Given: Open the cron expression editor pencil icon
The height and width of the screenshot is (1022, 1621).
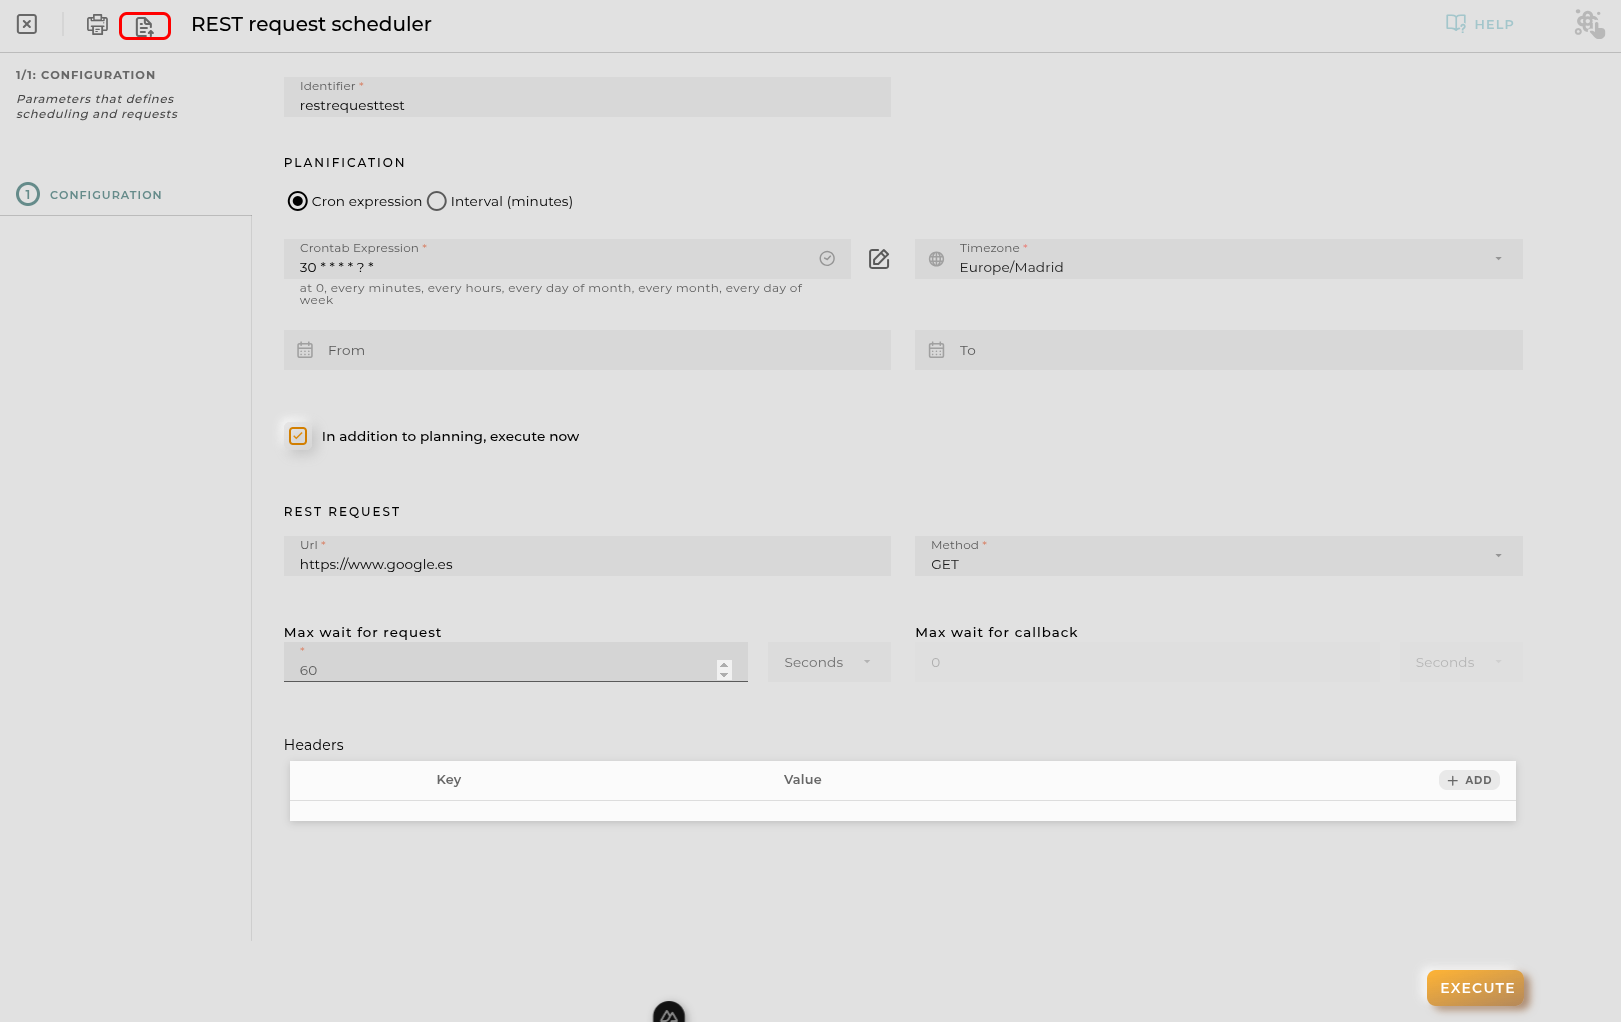Looking at the screenshot, I should [x=879, y=259].
